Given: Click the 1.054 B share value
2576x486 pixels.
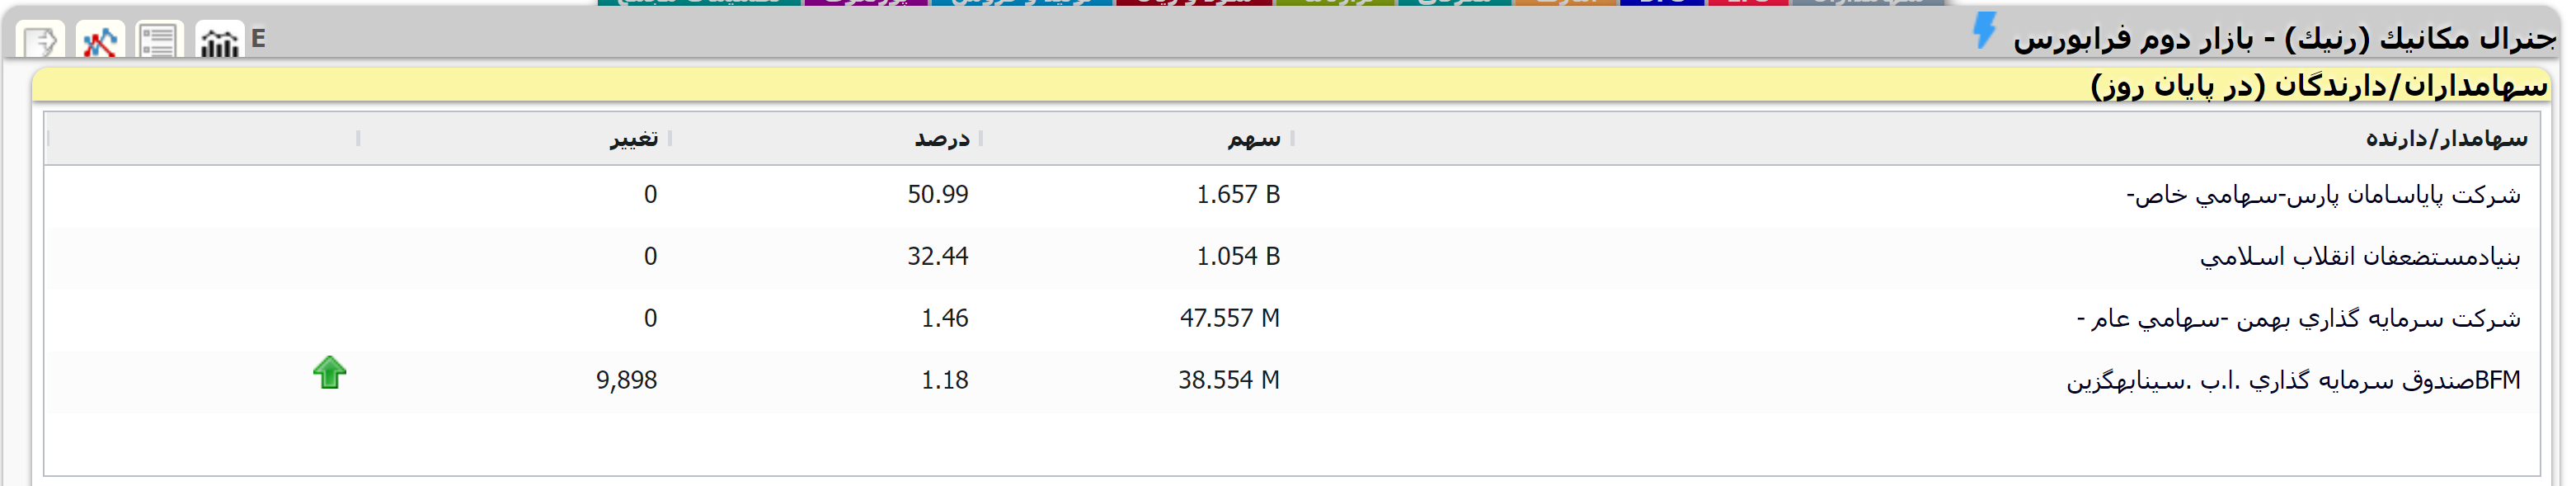Looking at the screenshot, I should pos(1237,257).
